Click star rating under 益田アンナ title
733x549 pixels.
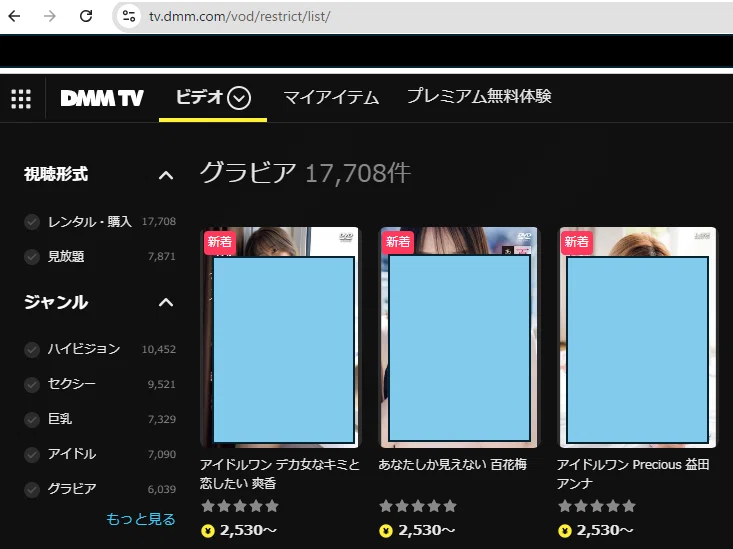(596, 506)
